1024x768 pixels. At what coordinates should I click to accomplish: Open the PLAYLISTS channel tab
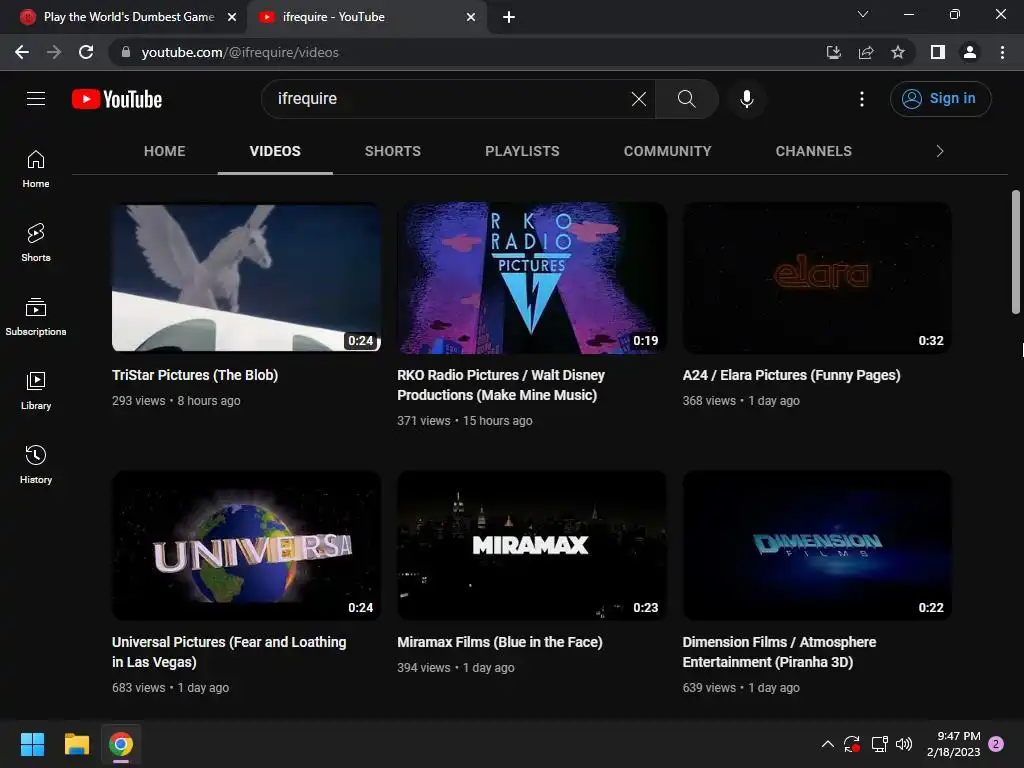522,151
